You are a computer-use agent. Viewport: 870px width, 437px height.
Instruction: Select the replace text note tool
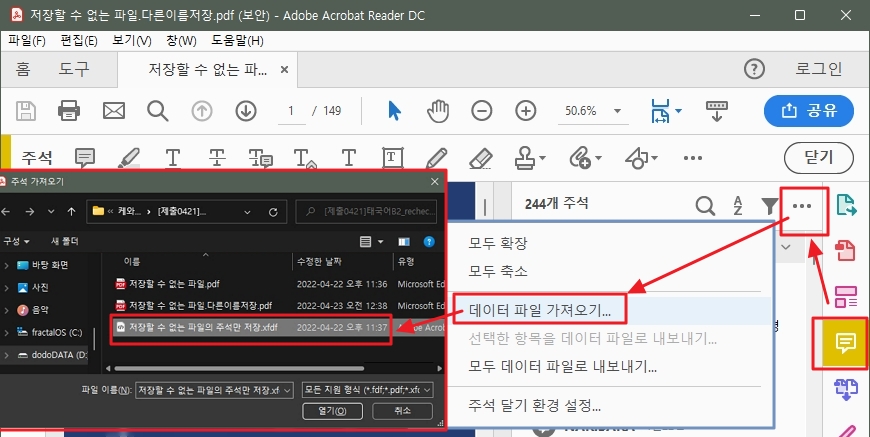(x=260, y=158)
